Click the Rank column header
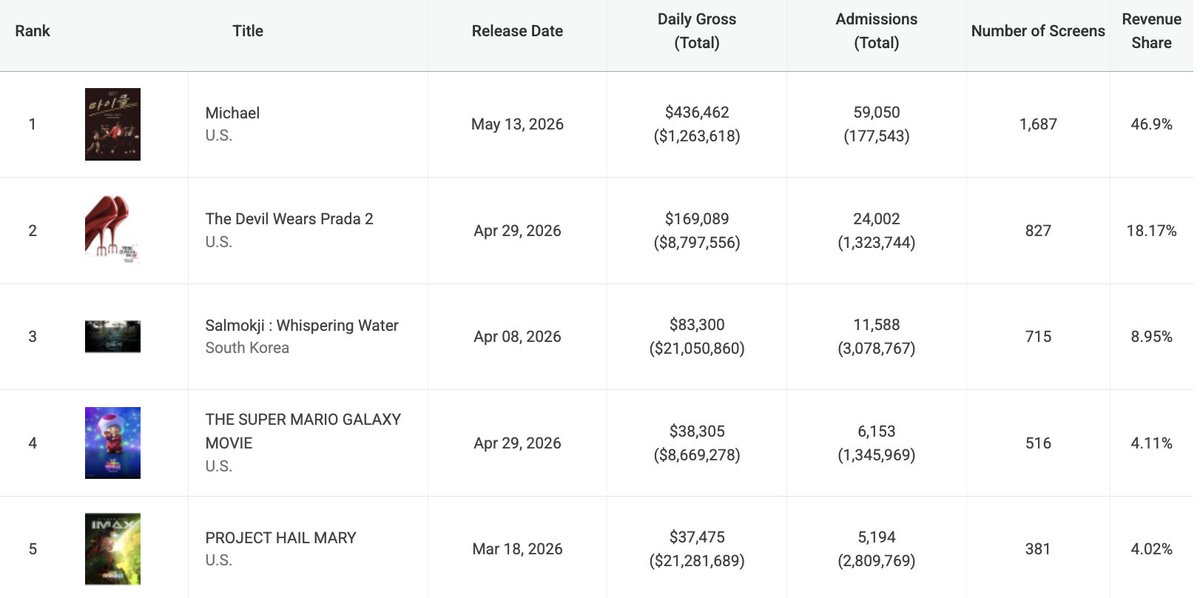The height and width of the screenshot is (598, 1200). pyautogui.click(x=33, y=31)
